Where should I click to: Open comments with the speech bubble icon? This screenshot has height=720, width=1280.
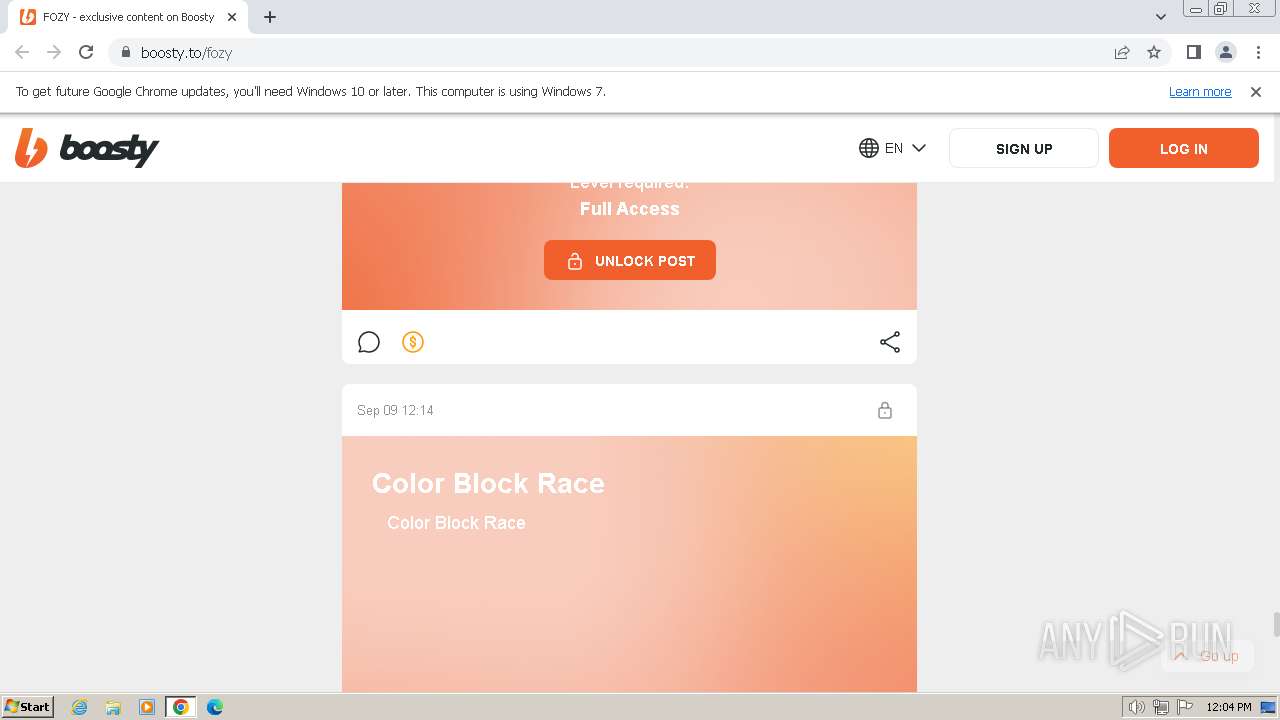tap(369, 342)
